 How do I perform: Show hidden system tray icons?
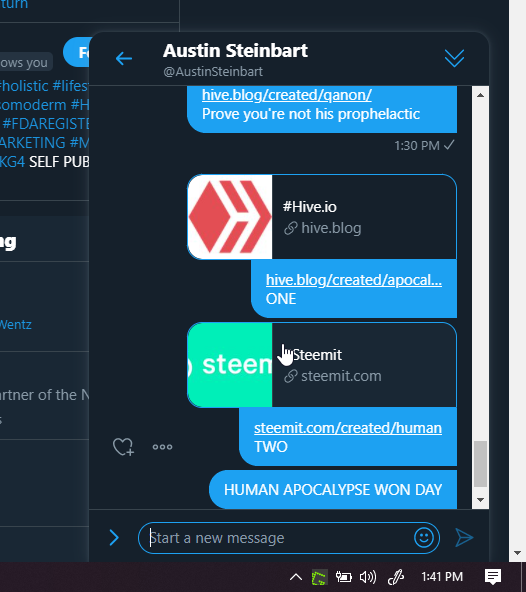[x=296, y=577]
